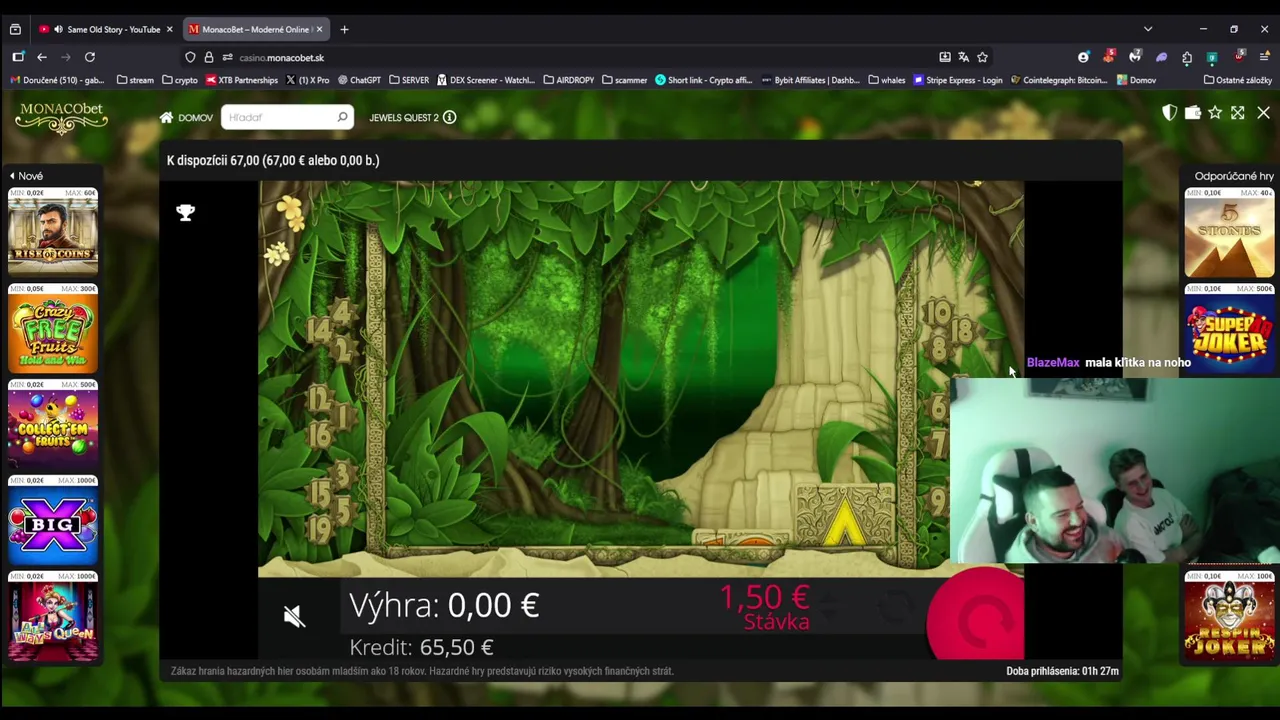The width and height of the screenshot is (1280, 720).
Task: Select the MonacoBet browser tab
Action: 255,29
